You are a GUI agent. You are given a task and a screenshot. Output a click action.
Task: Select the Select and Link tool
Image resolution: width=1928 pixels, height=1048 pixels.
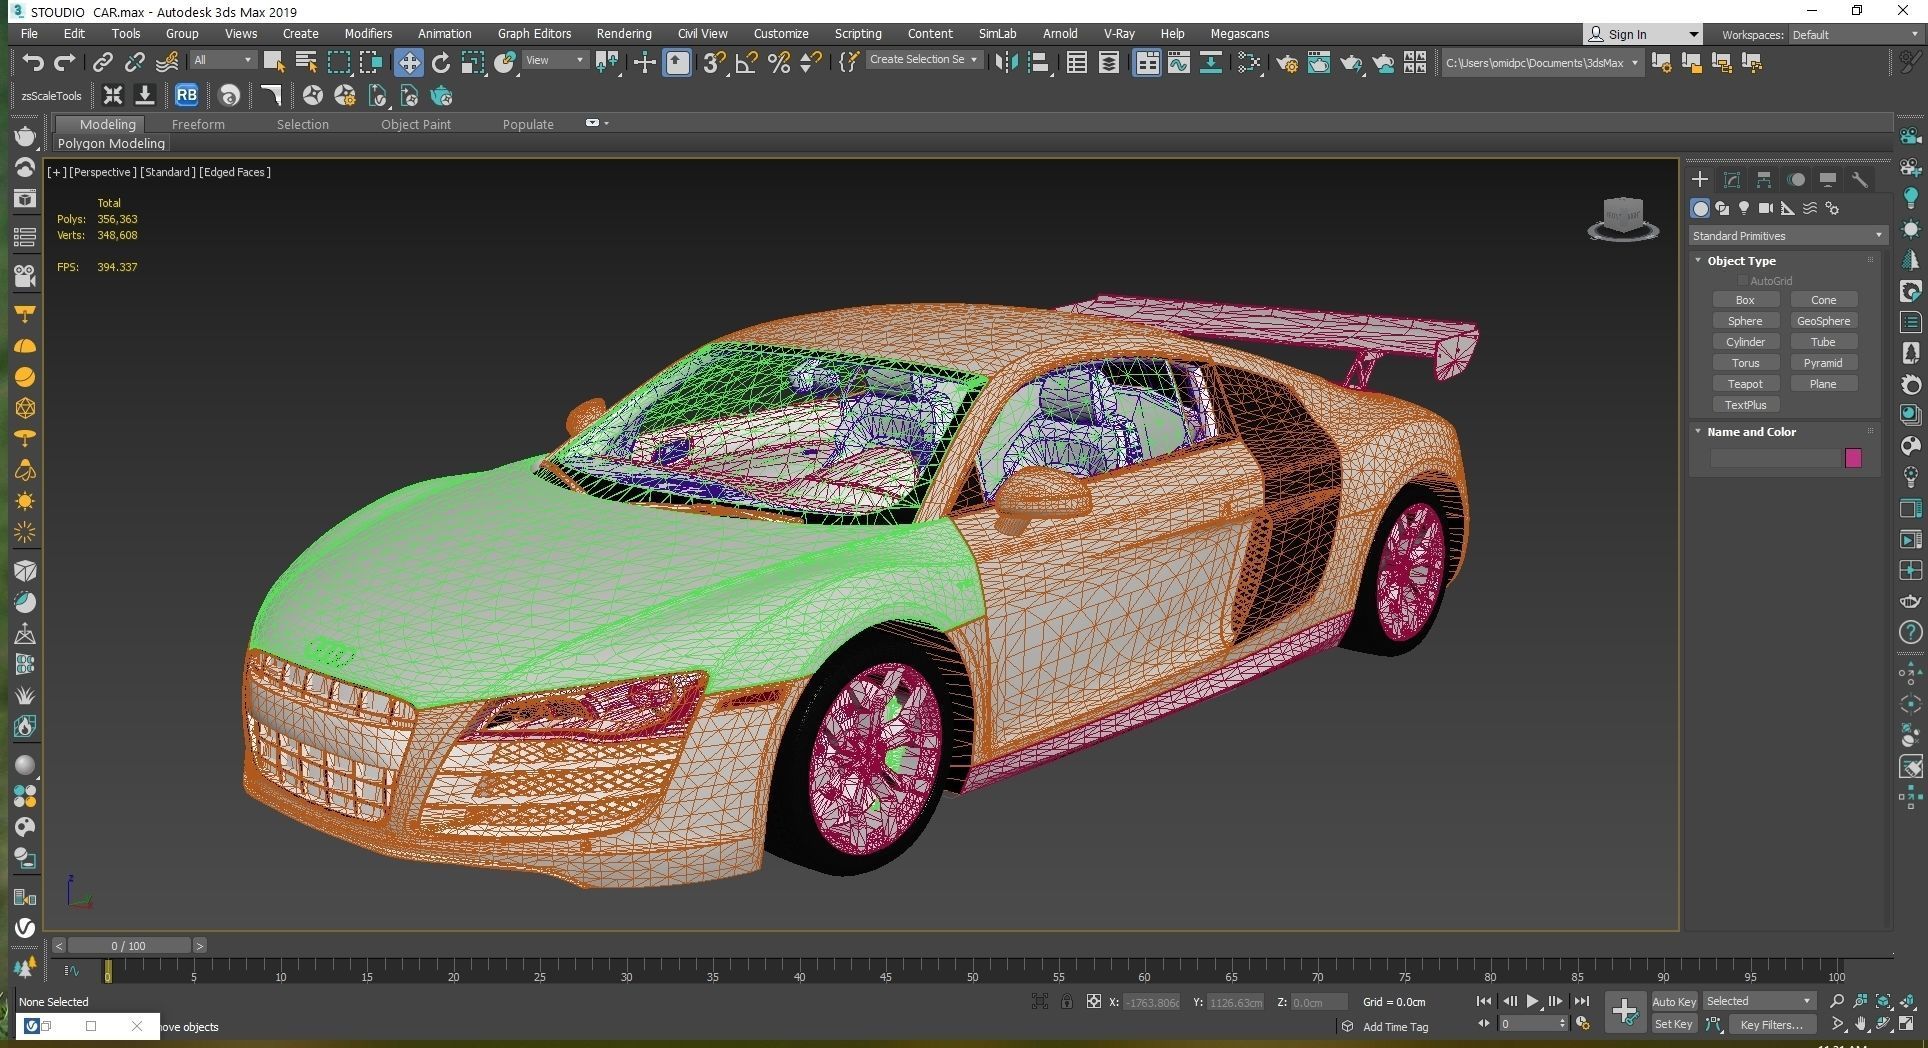tap(102, 62)
